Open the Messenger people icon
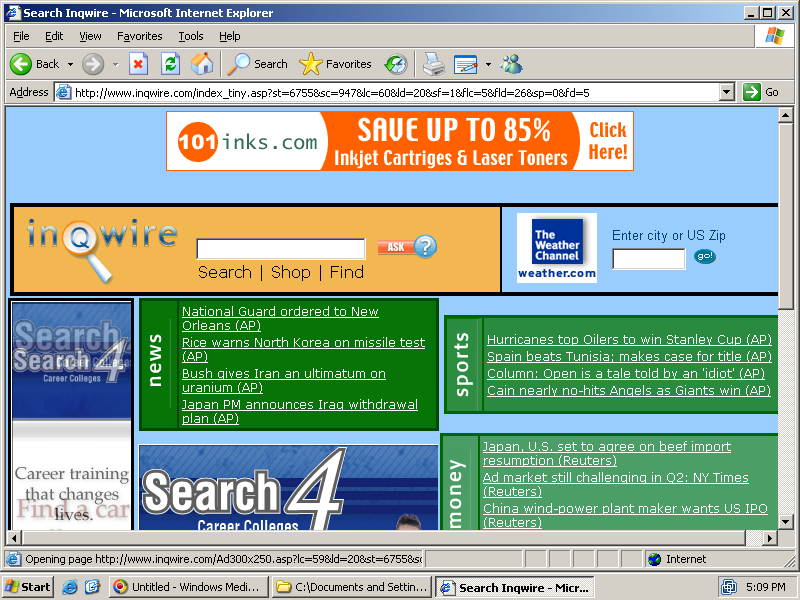The height and width of the screenshot is (600, 800). pos(512,64)
